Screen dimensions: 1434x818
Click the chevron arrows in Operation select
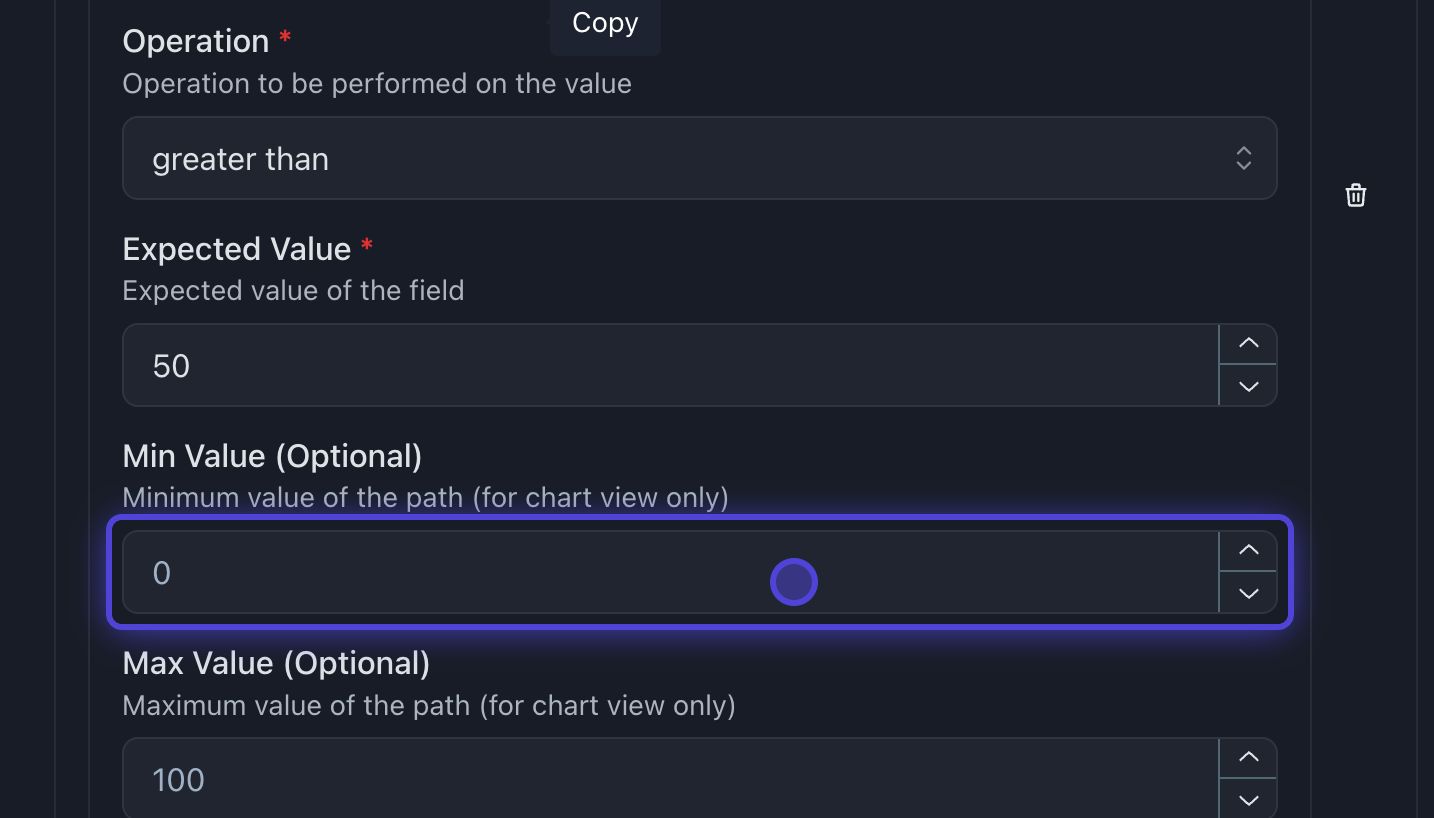[1243, 158]
